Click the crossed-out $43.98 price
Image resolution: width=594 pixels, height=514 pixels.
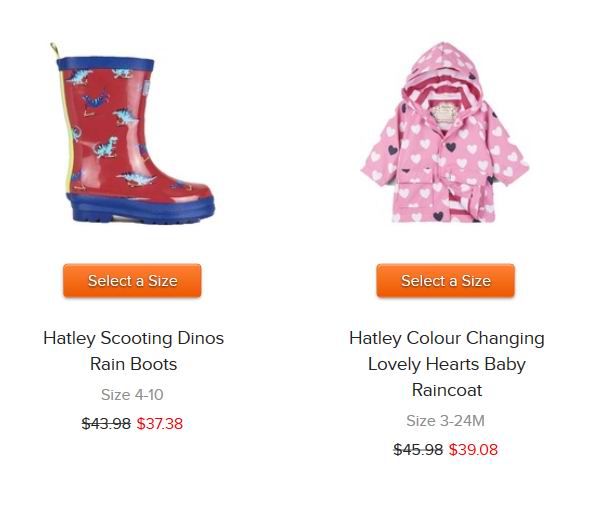pyautogui.click(x=106, y=423)
